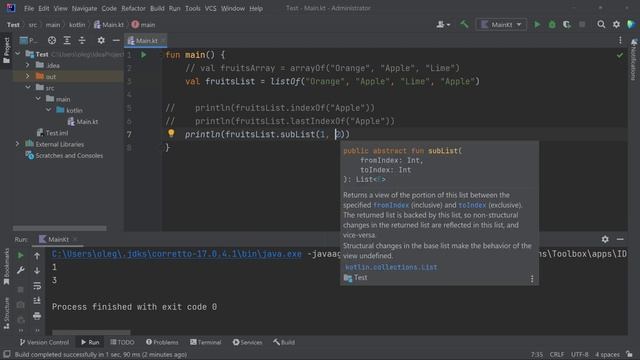640x360 pixels.
Task: Select Main.kt in the project tree
Action: pyautogui.click(x=82, y=122)
